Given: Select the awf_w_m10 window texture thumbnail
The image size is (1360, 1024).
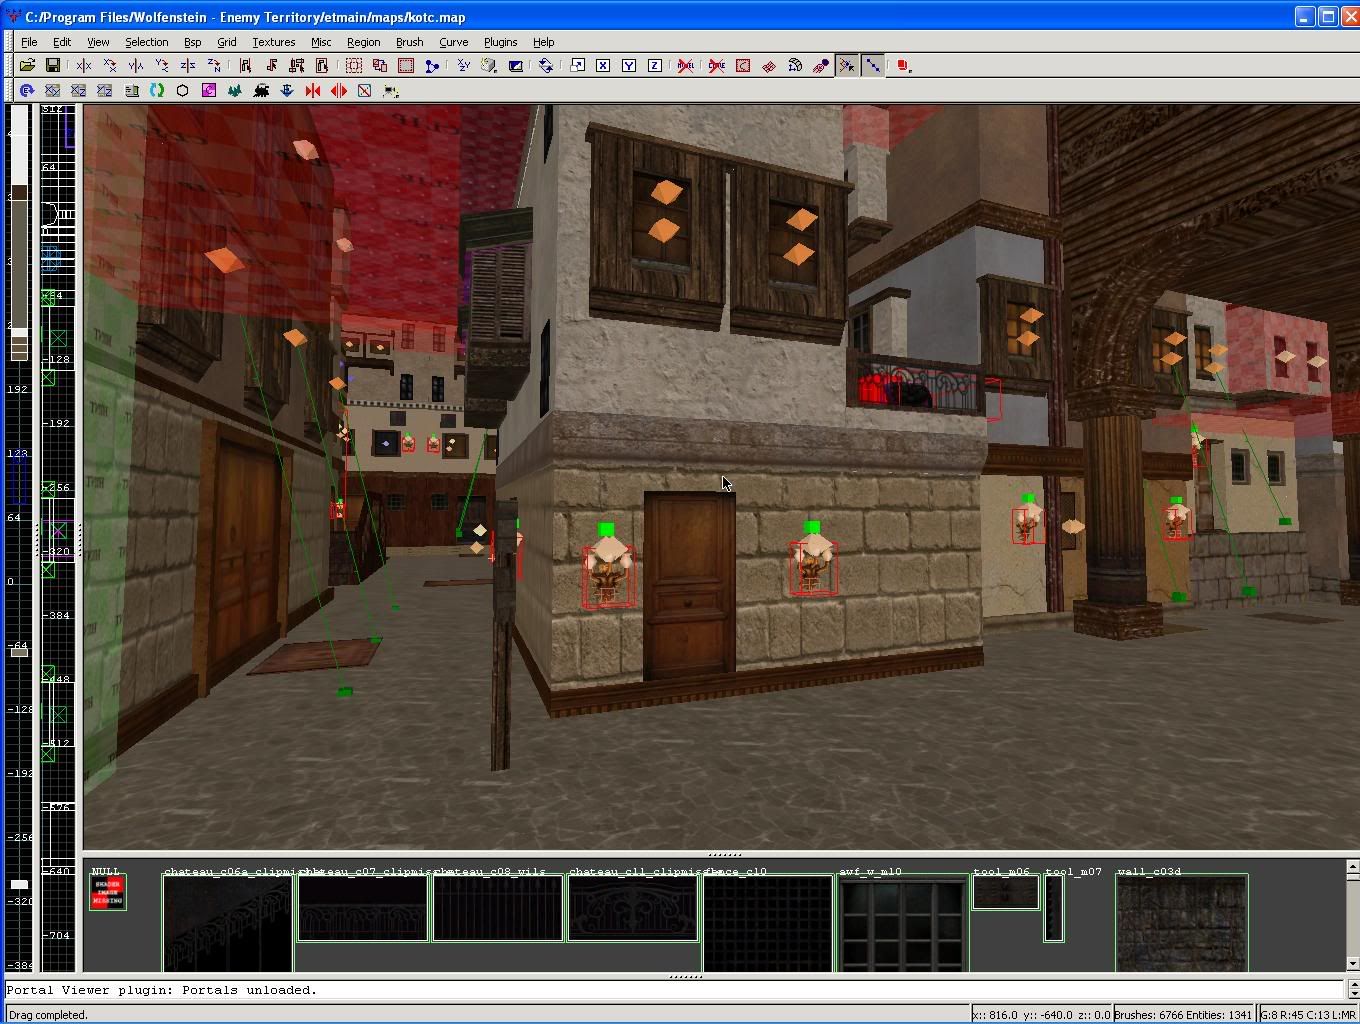Looking at the screenshot, I should (903, 923).
